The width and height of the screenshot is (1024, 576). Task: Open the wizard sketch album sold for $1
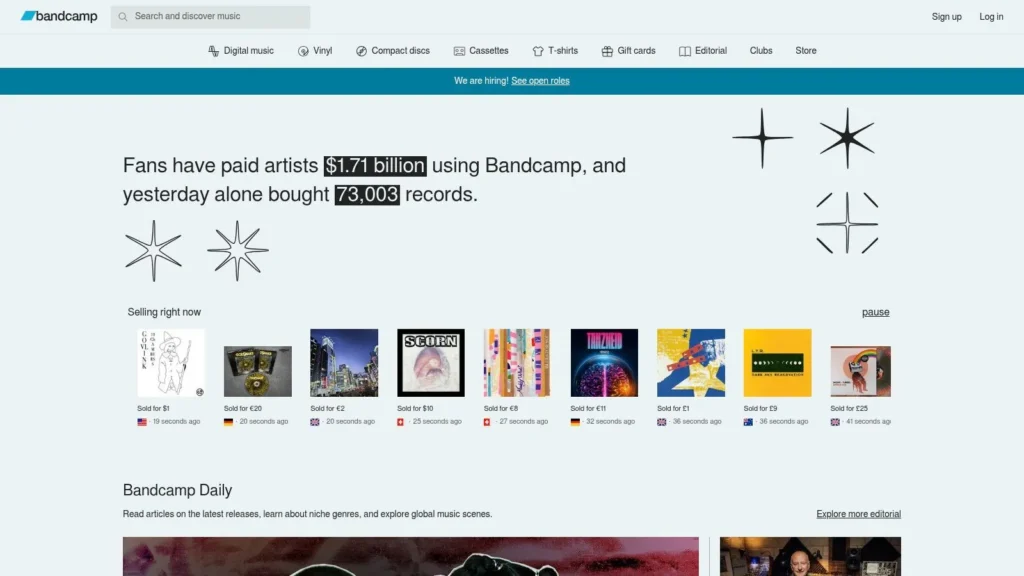click(170, 362)
